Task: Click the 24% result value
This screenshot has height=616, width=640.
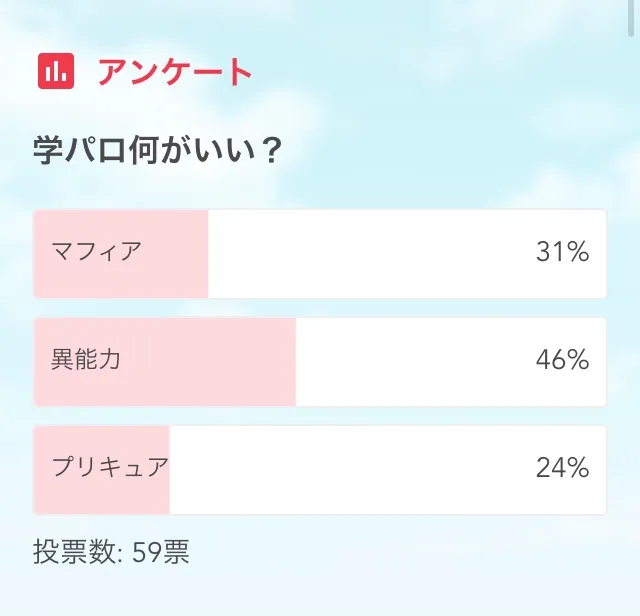Action: [562, 468]
